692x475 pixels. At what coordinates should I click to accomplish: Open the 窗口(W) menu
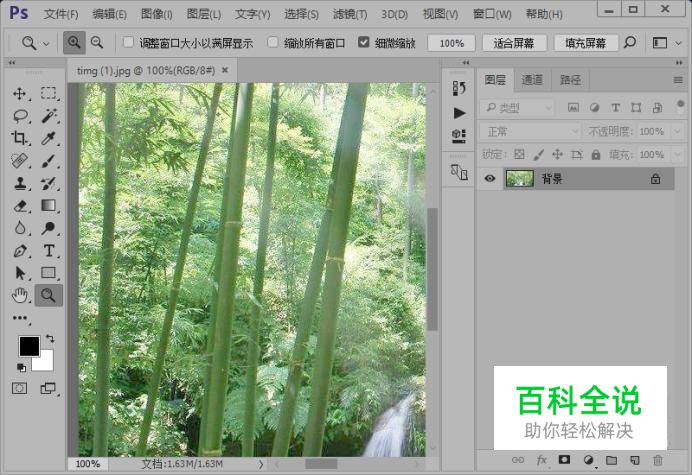[x=492, y=14]
